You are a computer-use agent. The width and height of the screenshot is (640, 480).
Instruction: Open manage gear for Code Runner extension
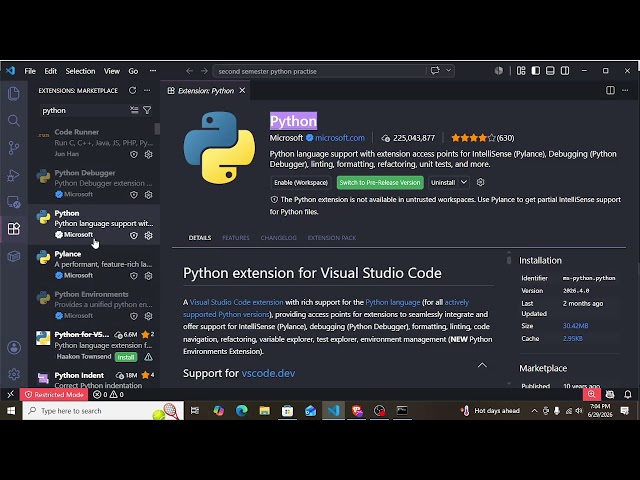point(149,154)
